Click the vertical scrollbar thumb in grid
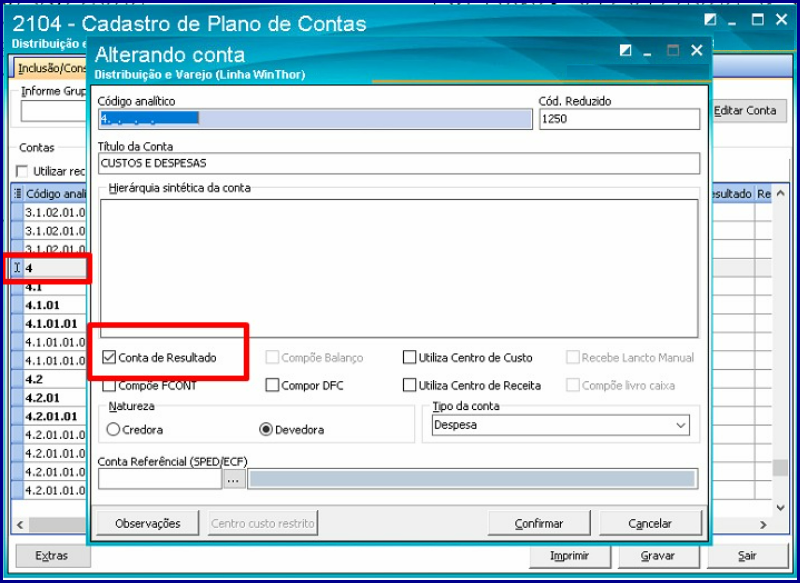 [780, 467]
